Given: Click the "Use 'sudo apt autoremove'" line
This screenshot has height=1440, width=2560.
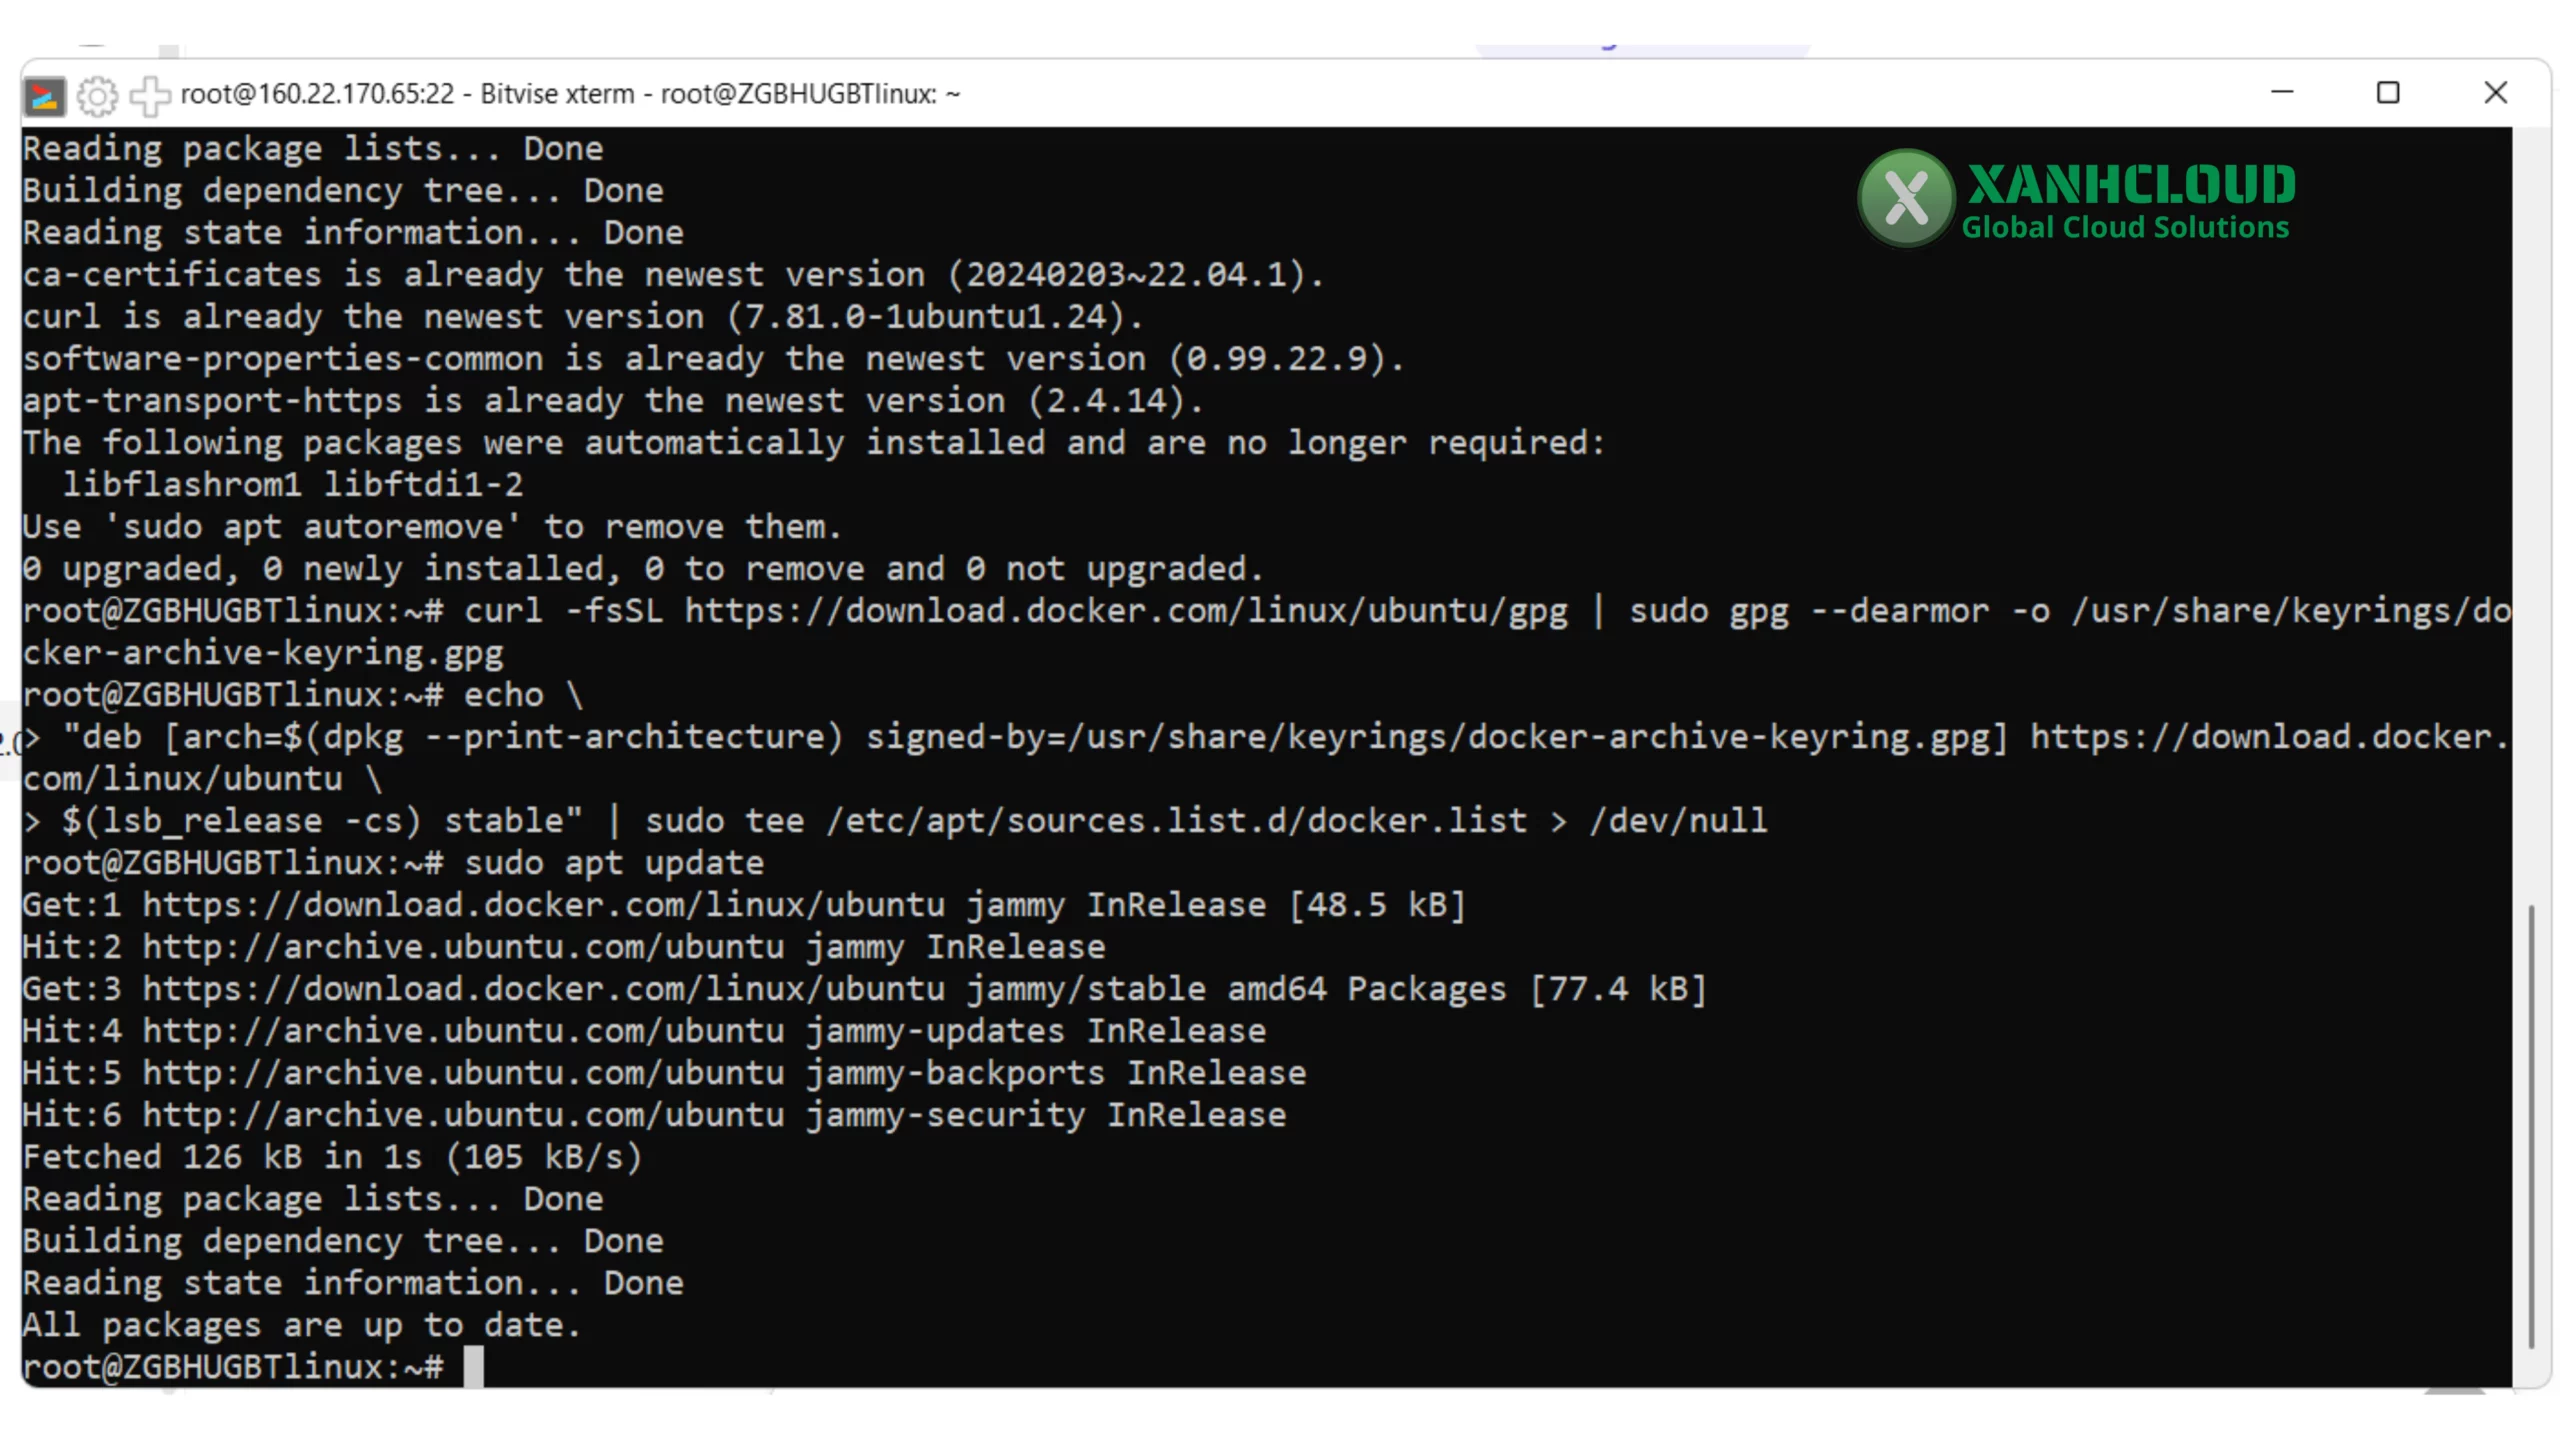Looking at the screenshot, I should click(432, 527).
